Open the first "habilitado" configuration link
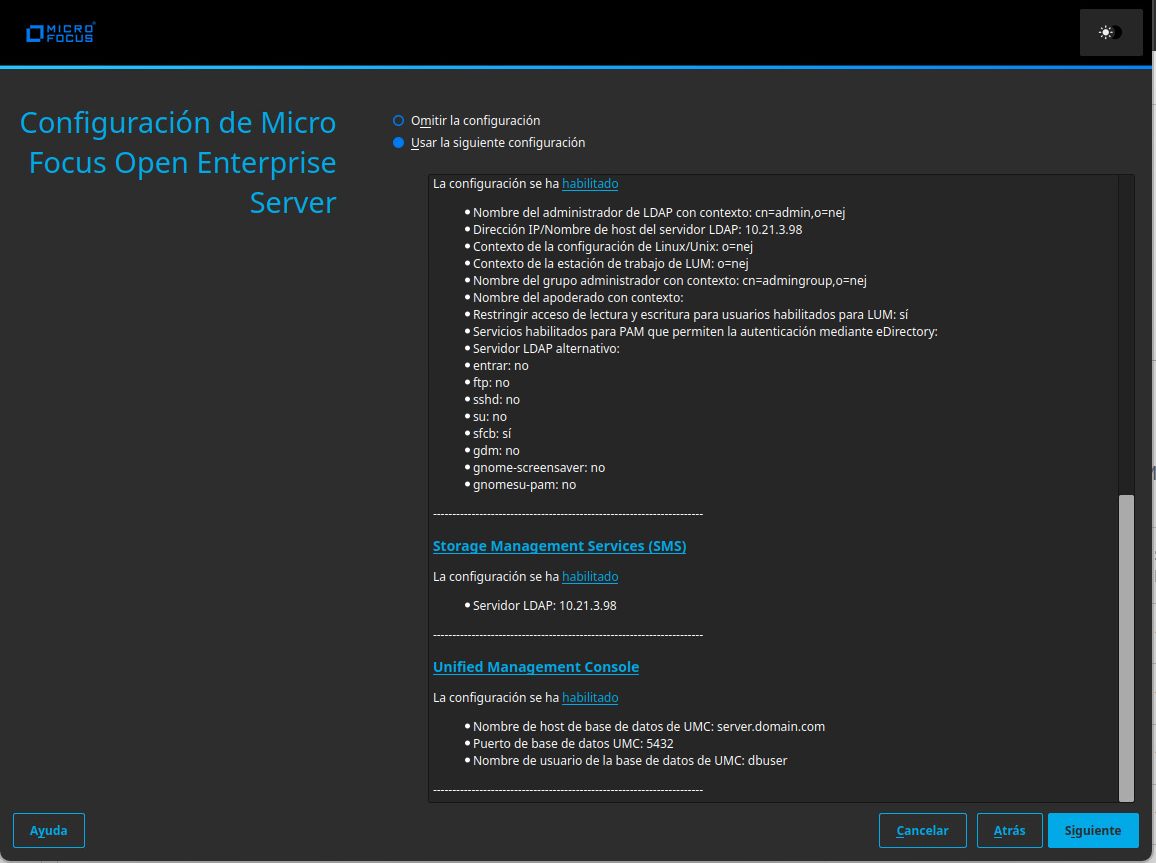 (589, 183)
